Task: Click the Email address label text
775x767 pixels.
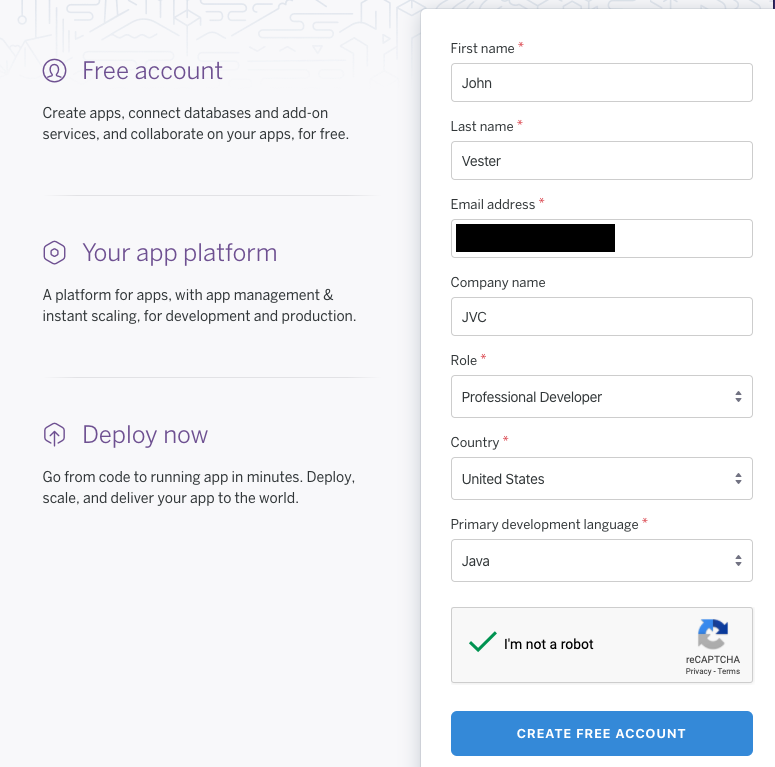Action: (492, 205)
